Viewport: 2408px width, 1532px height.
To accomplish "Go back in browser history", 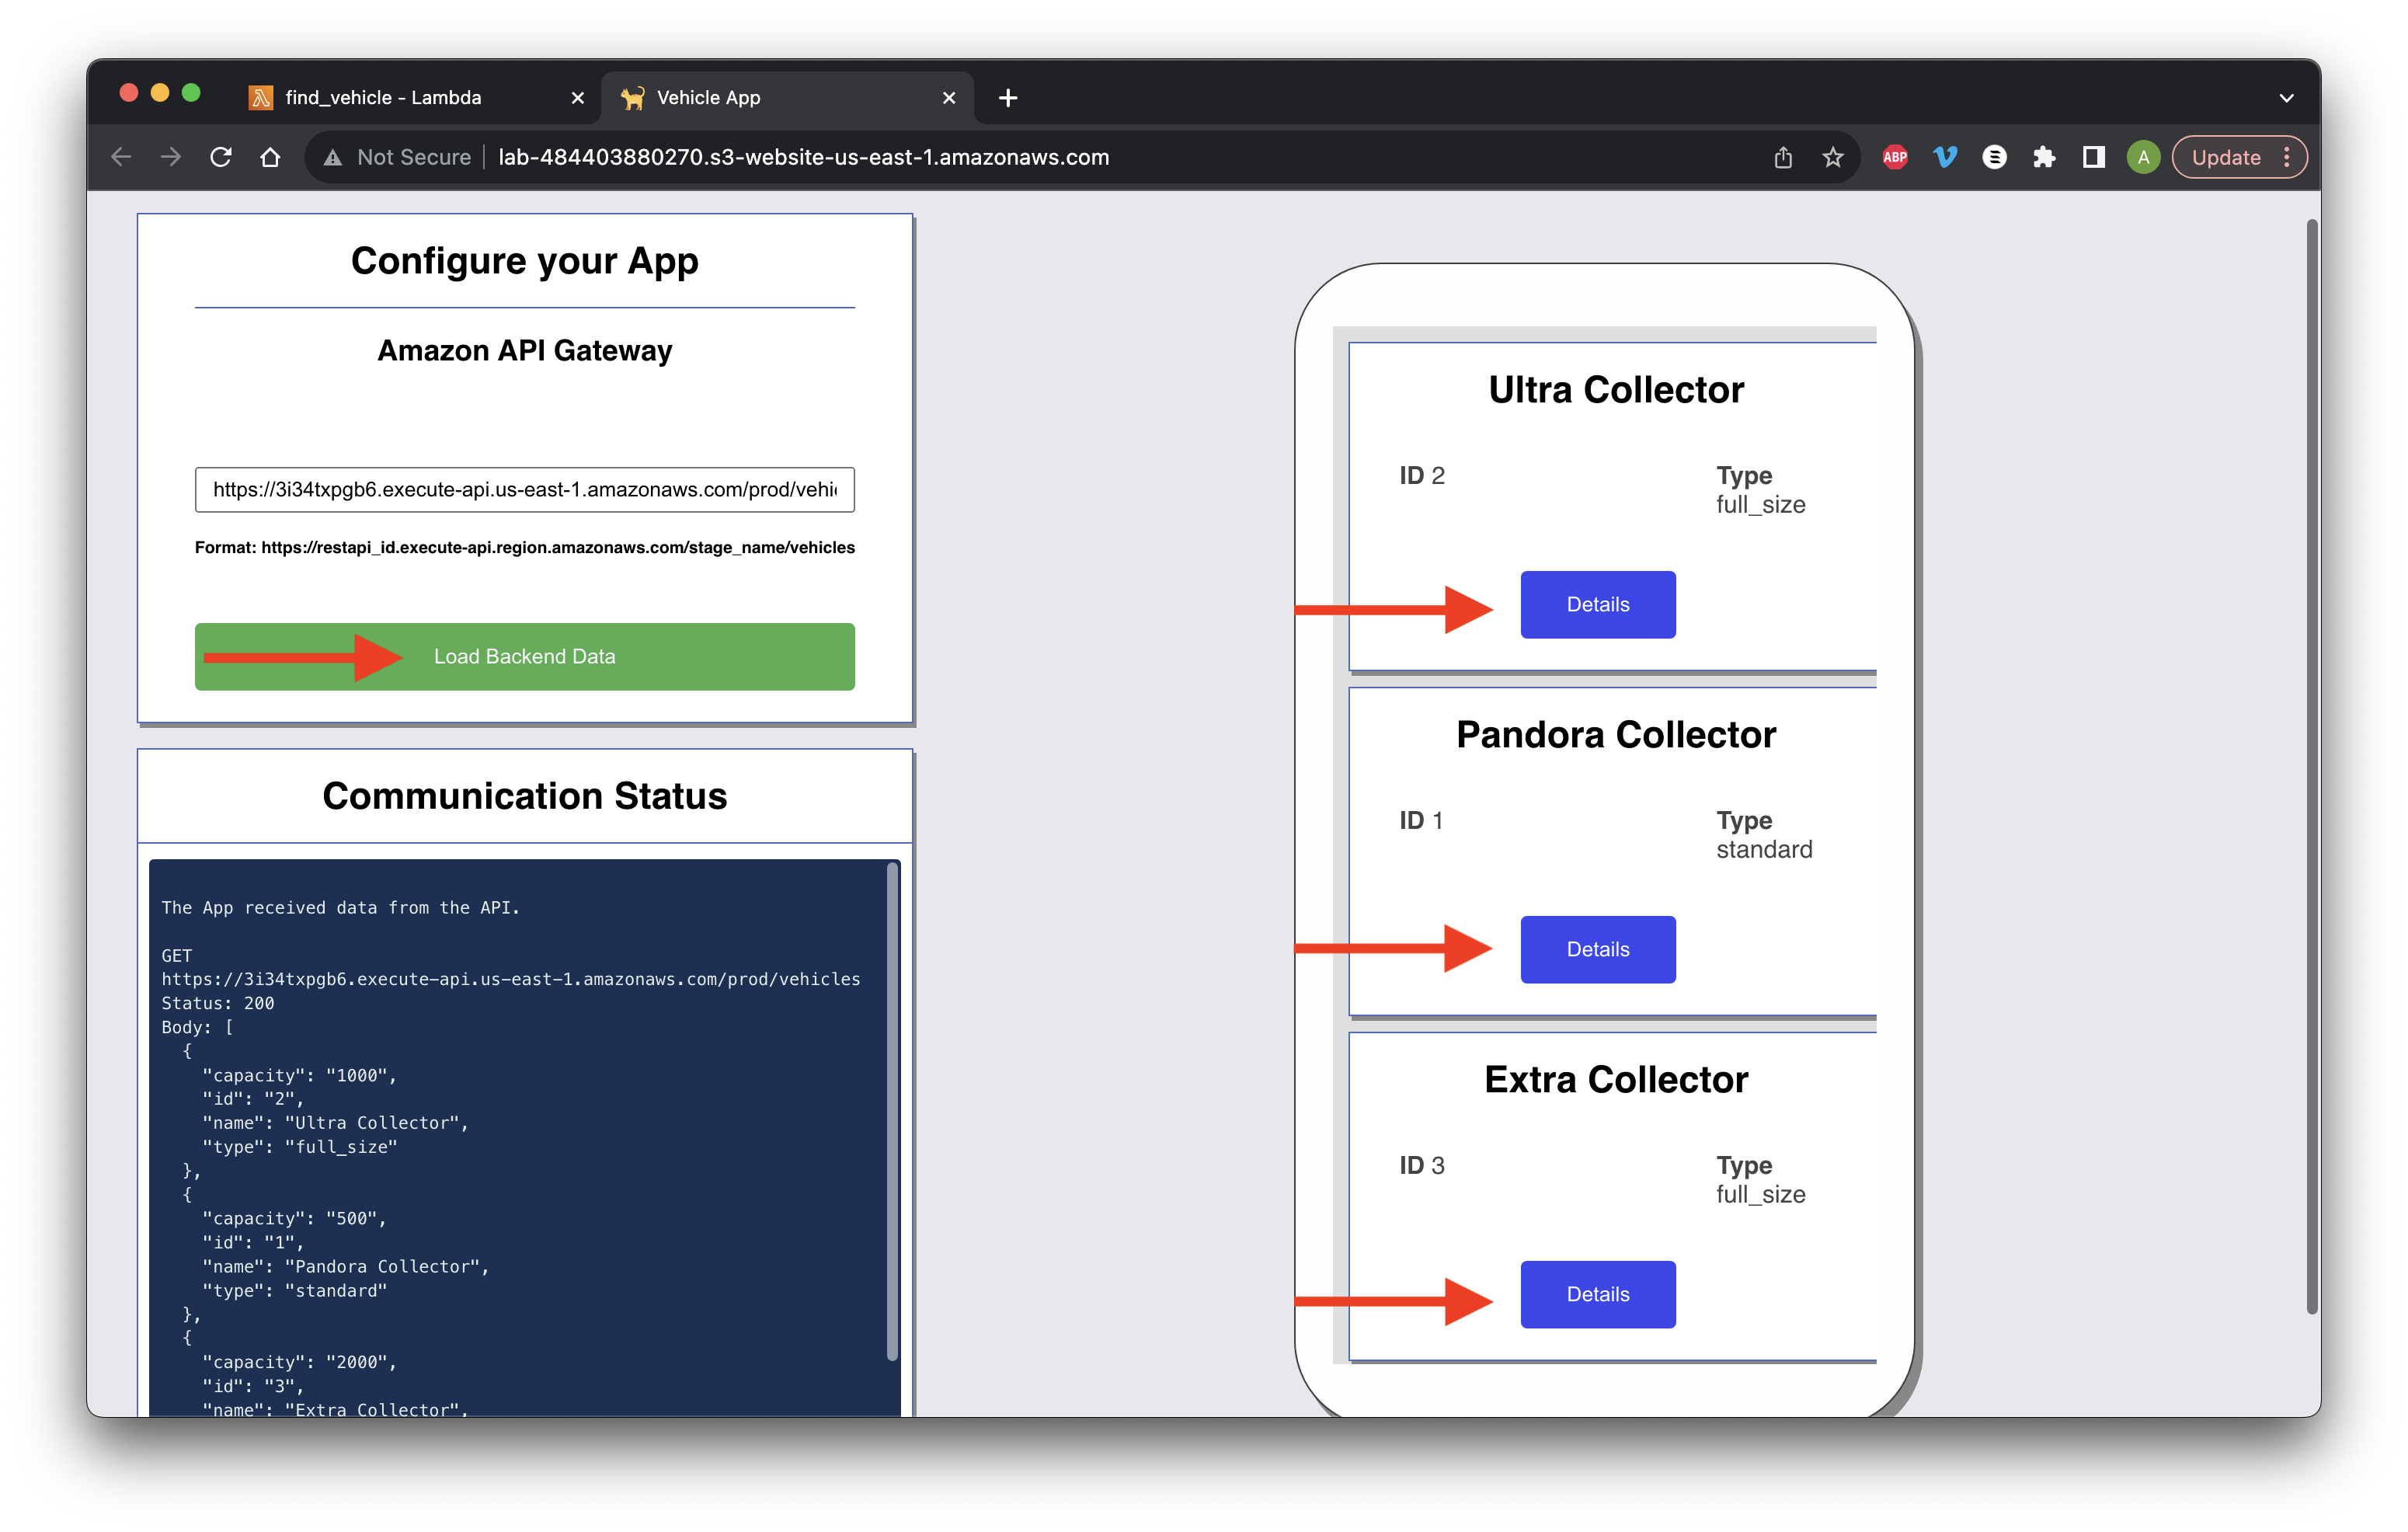I will pyautogui.click(x=121, y=157).
